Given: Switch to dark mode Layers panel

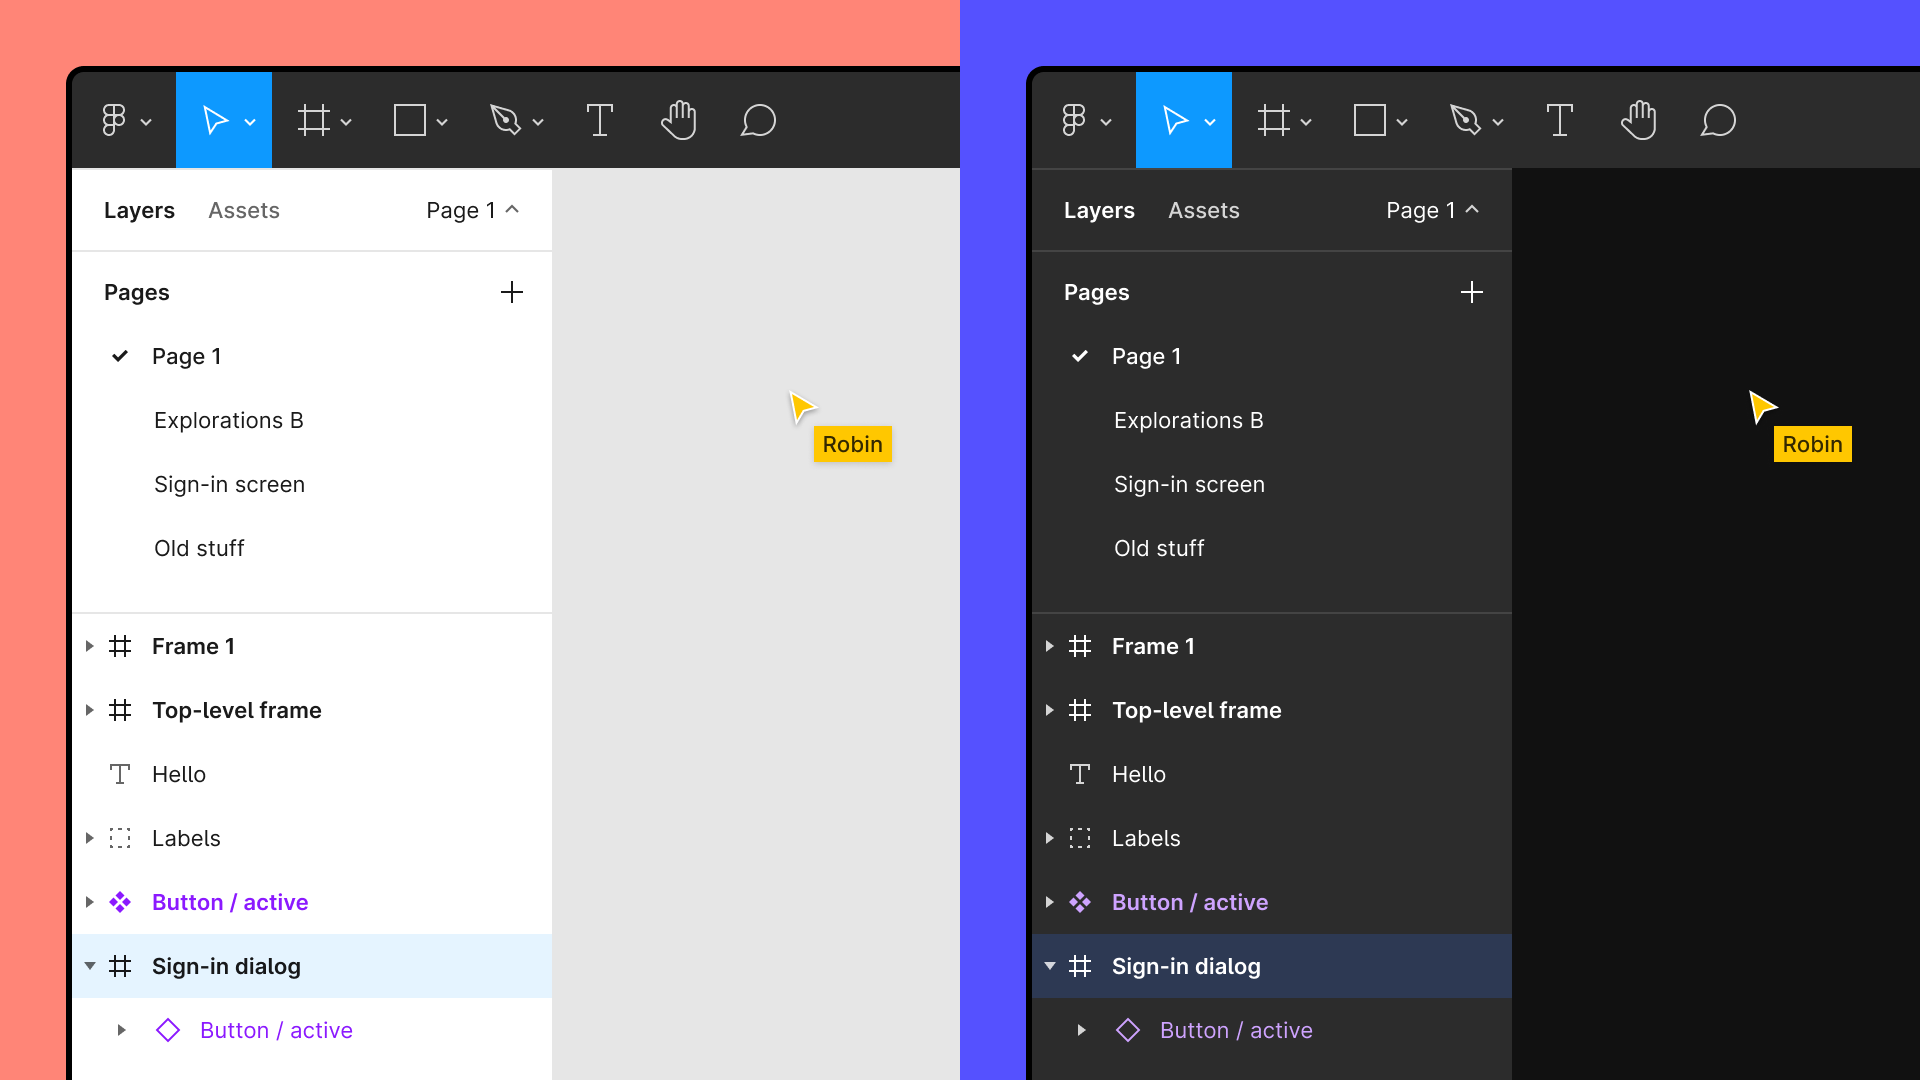Looking at the screenshot, I should [1100, 210].
